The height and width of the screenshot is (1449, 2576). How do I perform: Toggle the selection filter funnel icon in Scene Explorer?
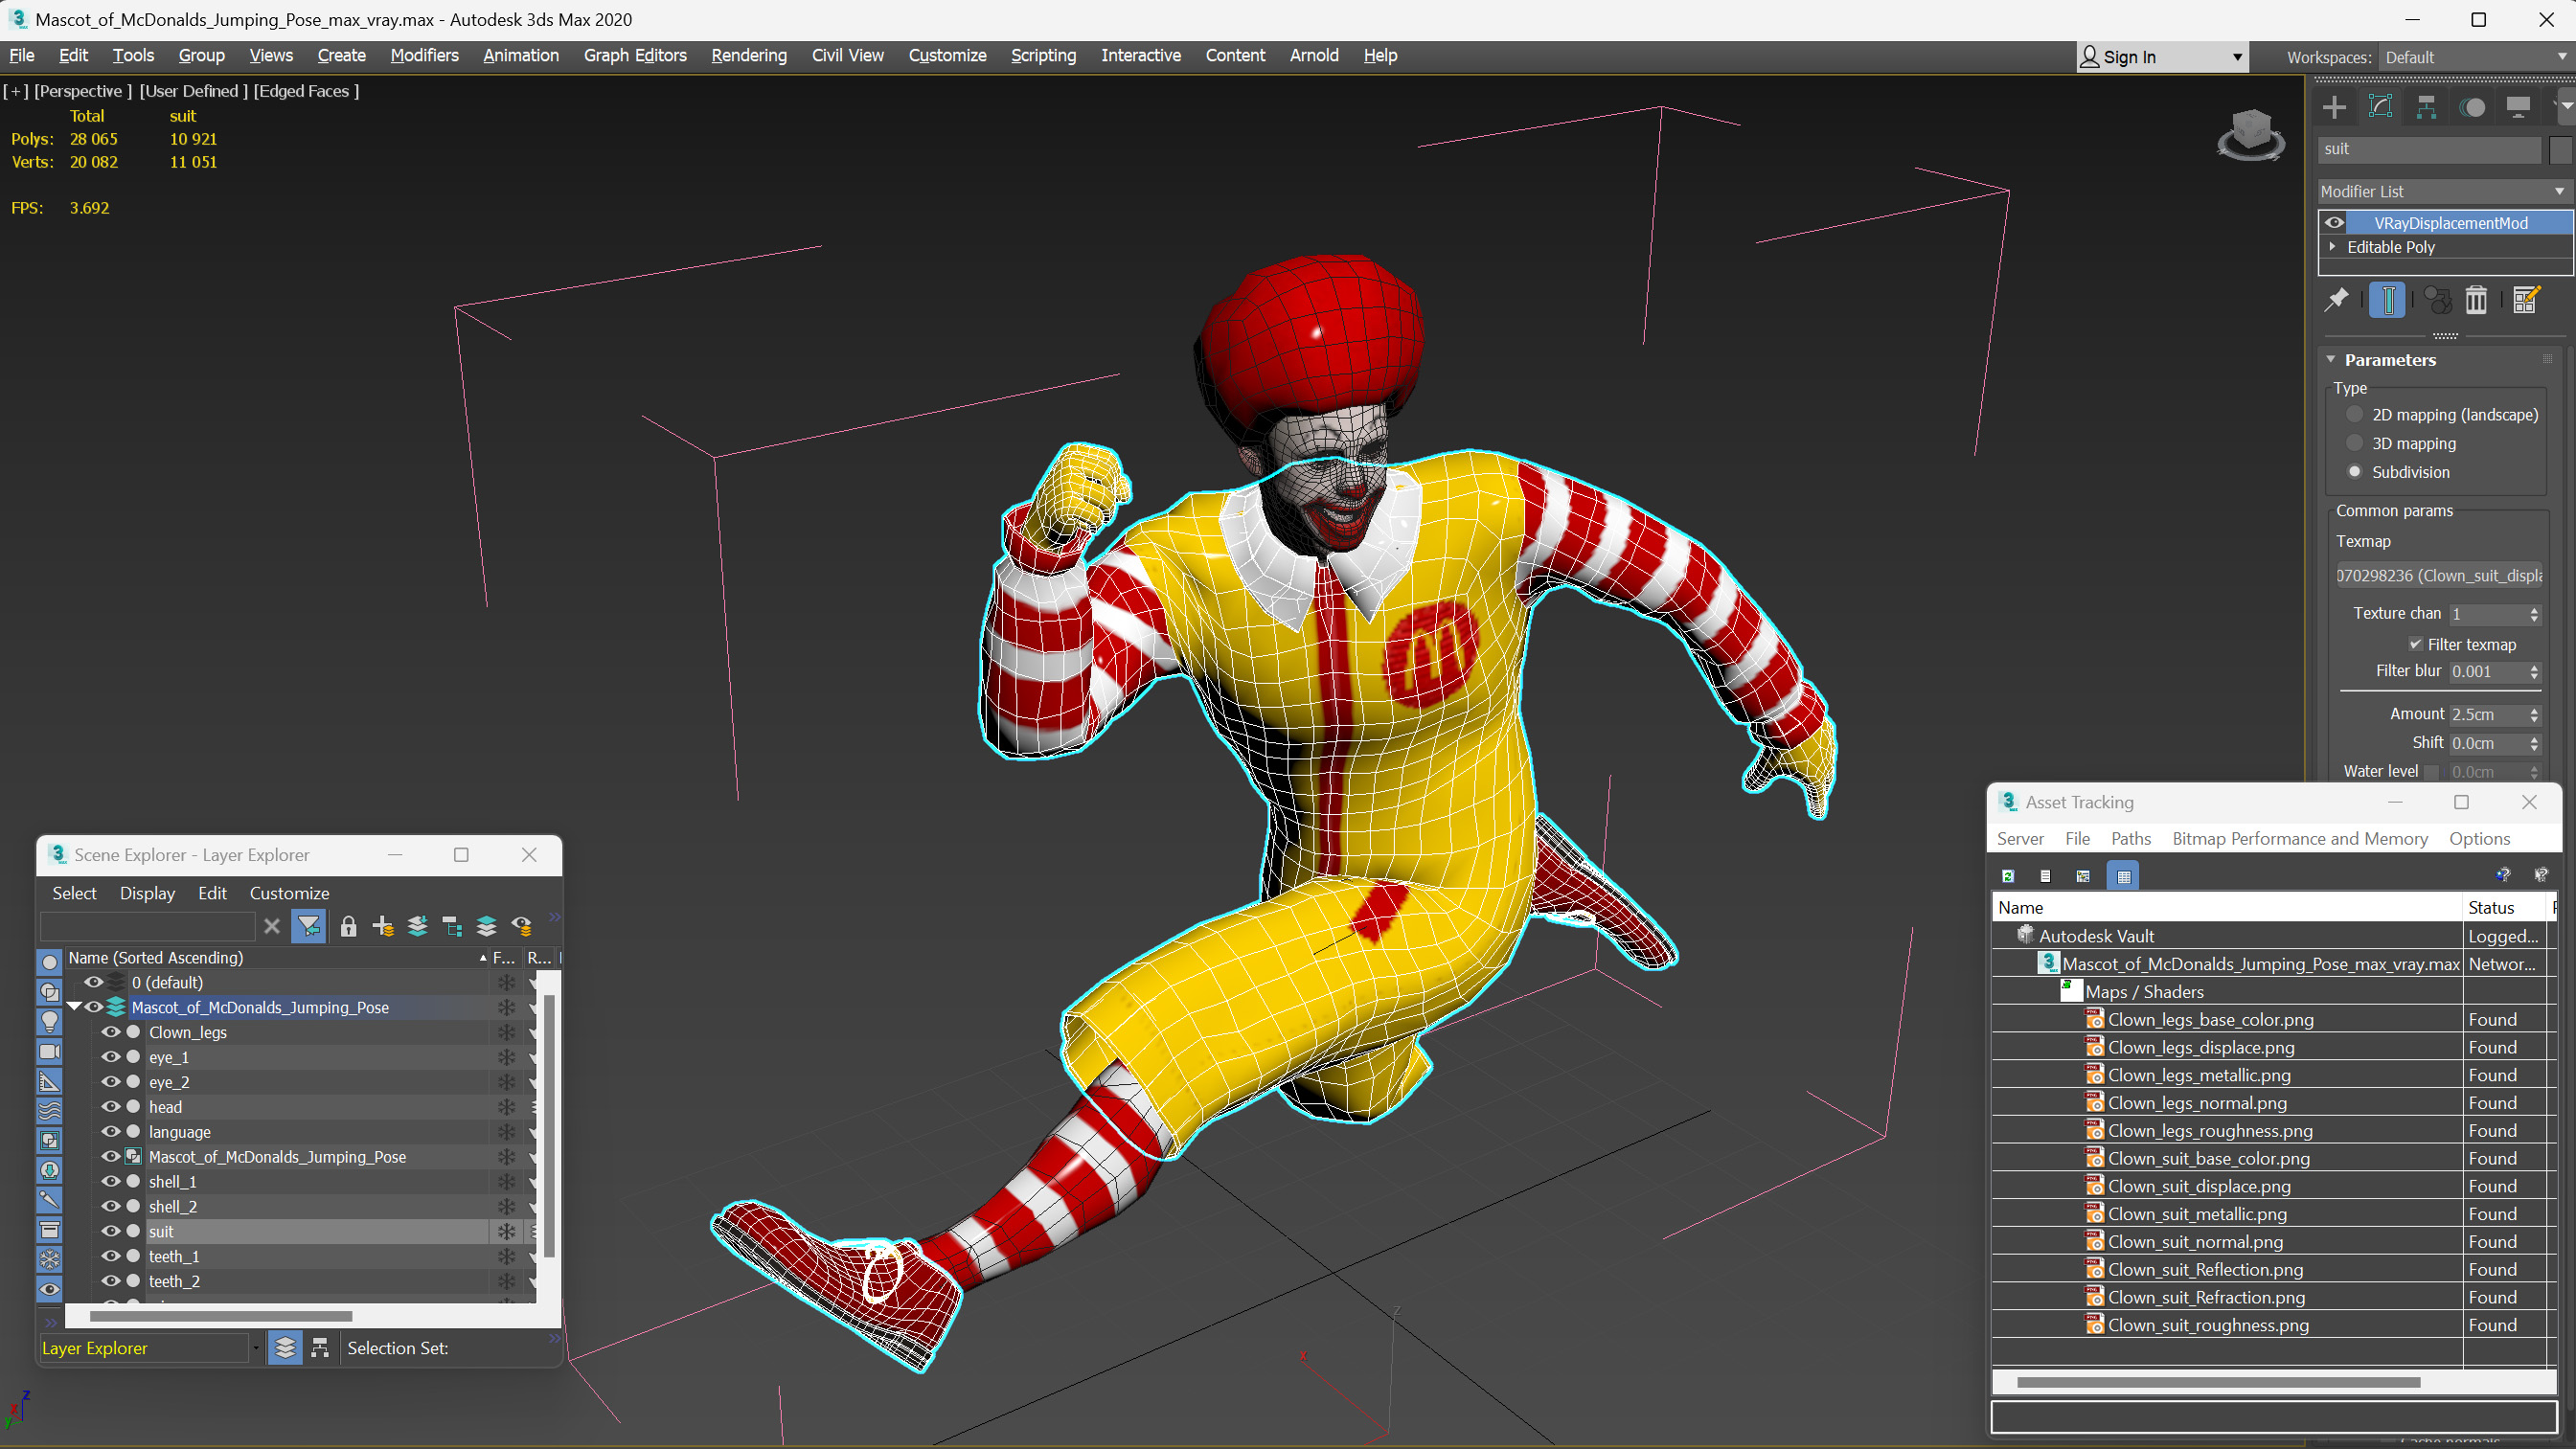[x=309, y=926]
